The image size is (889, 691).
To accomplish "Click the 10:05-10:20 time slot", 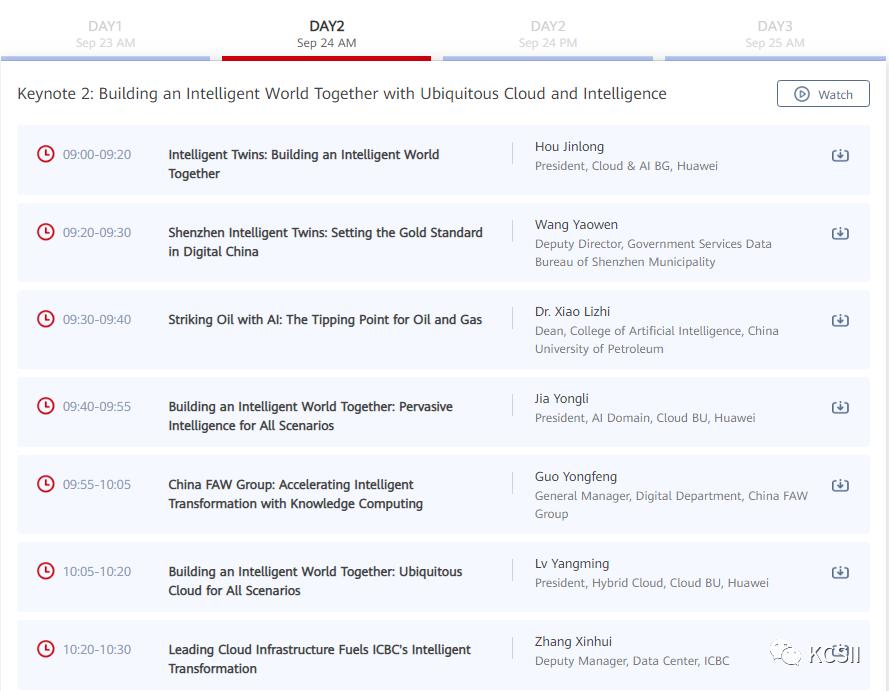I will click(x=97, y=571).
